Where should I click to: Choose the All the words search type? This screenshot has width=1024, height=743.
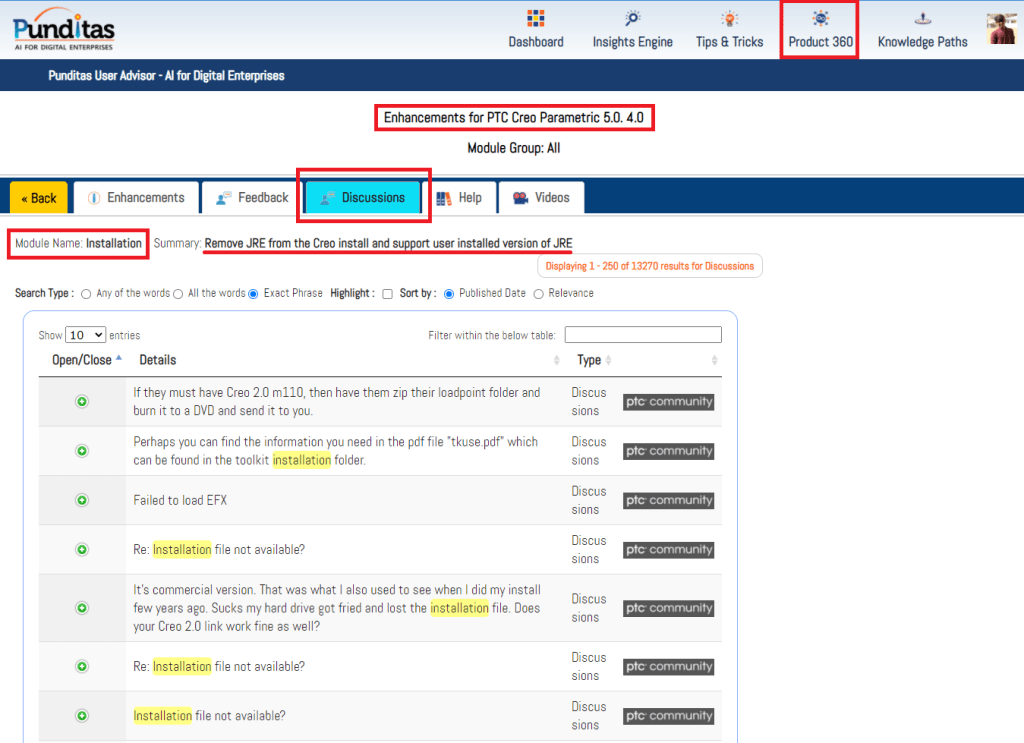[178, 294]
